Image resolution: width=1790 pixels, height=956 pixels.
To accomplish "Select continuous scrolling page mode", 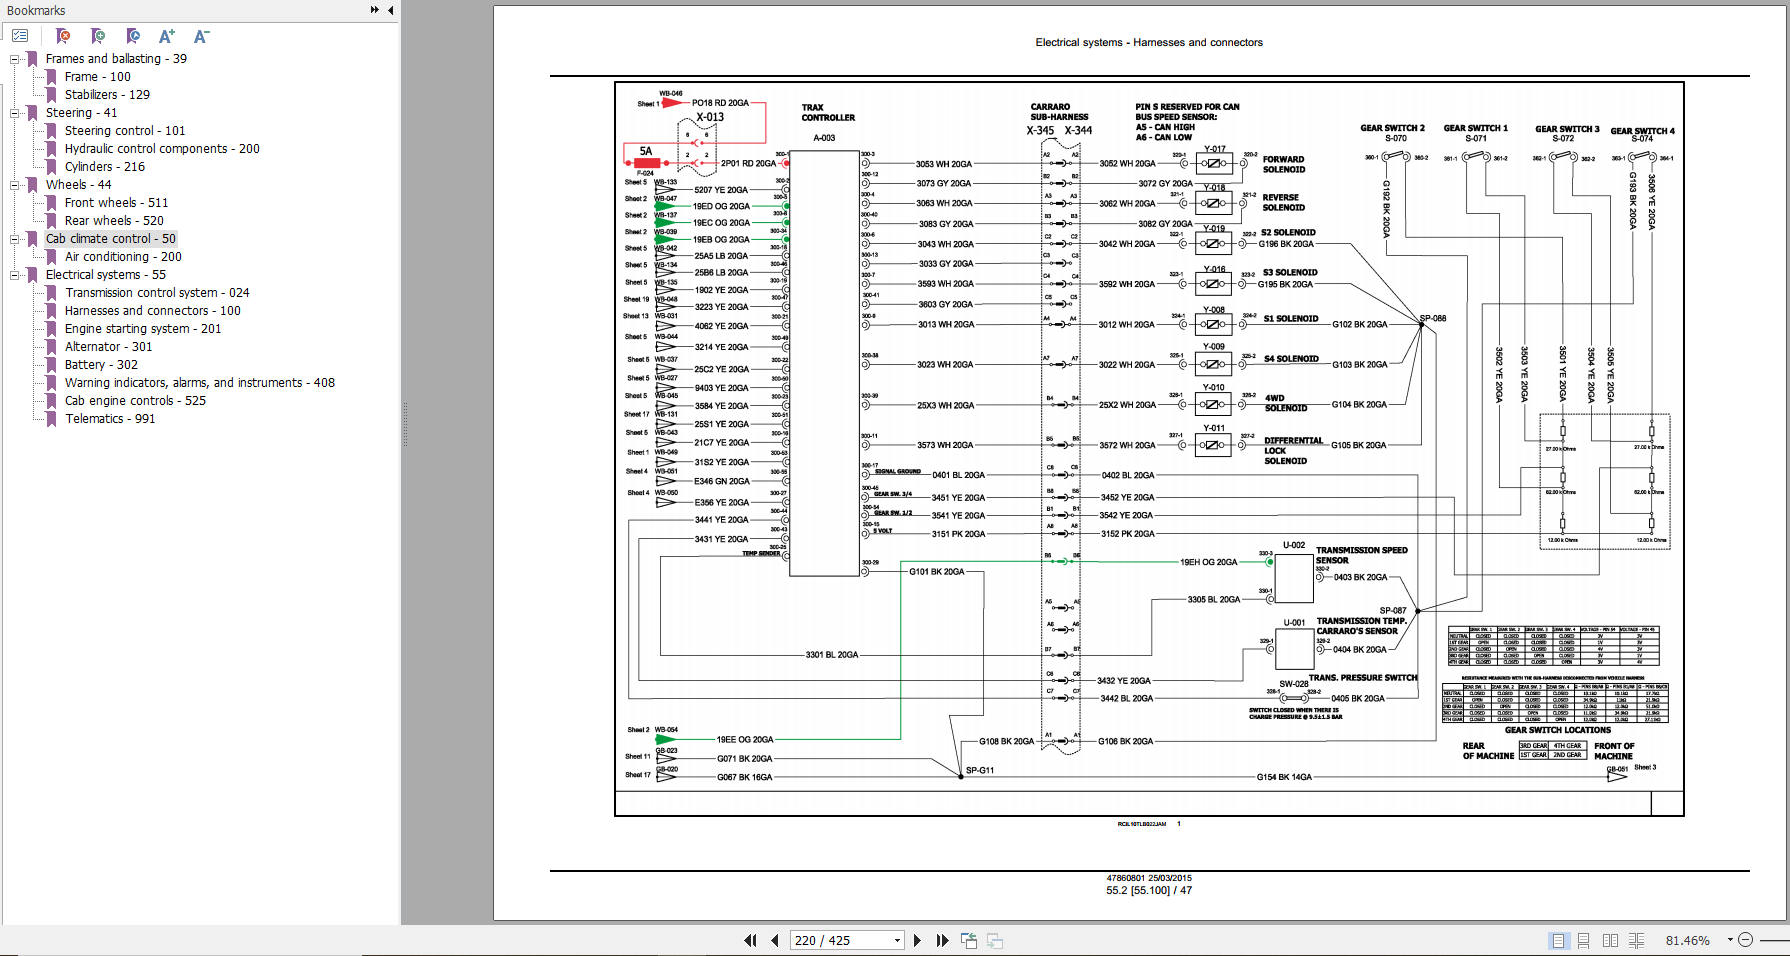I will [1584, 940].
